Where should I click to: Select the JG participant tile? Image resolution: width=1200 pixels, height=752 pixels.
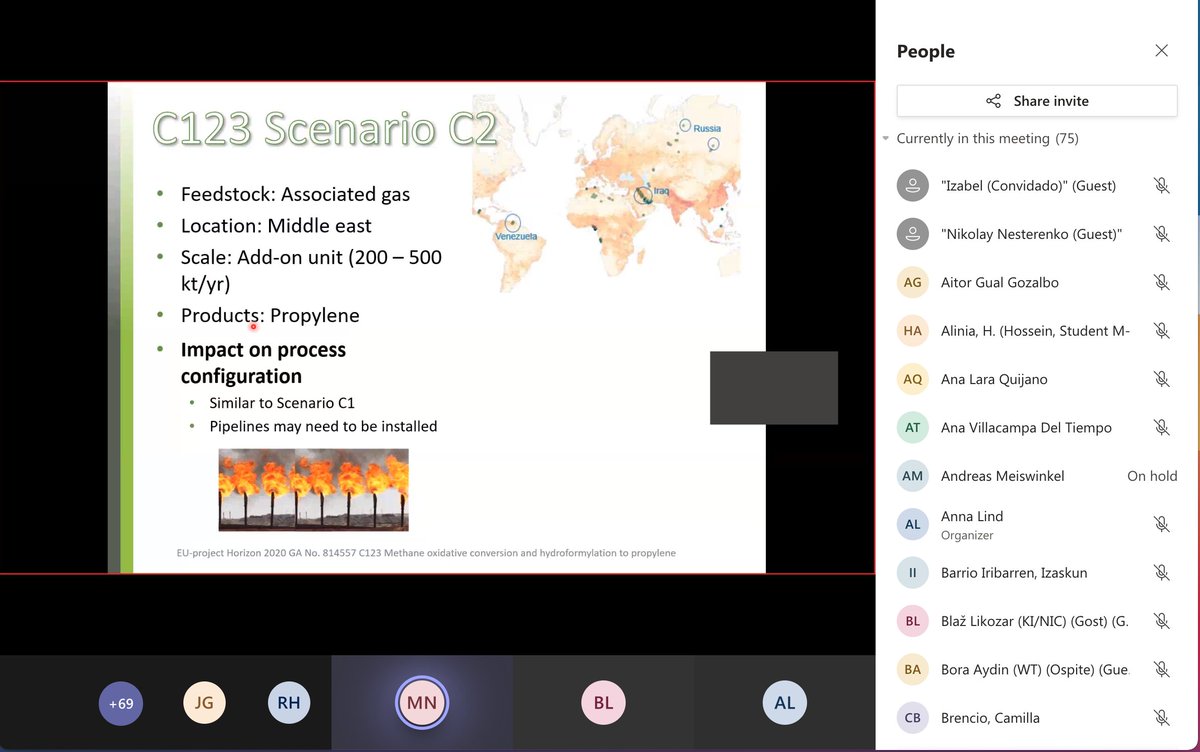(x=204, y=703)
